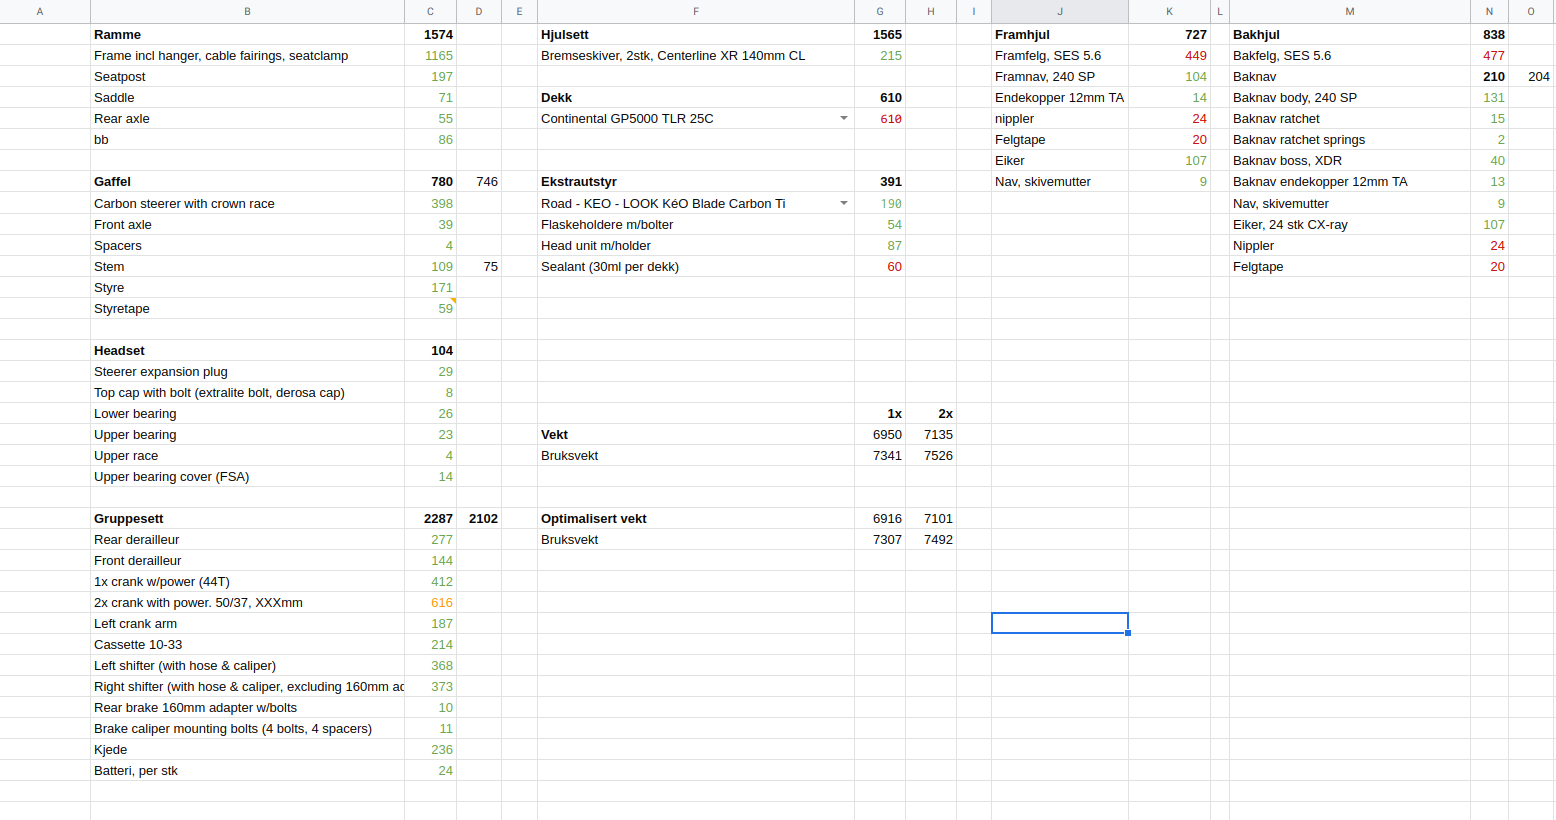This screenshot has height=820, width=1556.
Task: Click the orange 616 crank weight cell
Action: [x=431, y=602]
